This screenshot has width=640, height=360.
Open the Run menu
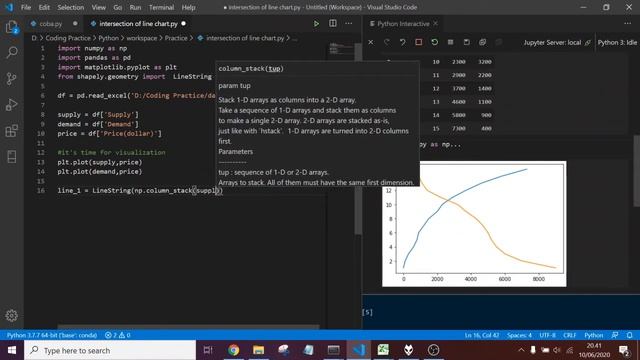pos(135,7)
